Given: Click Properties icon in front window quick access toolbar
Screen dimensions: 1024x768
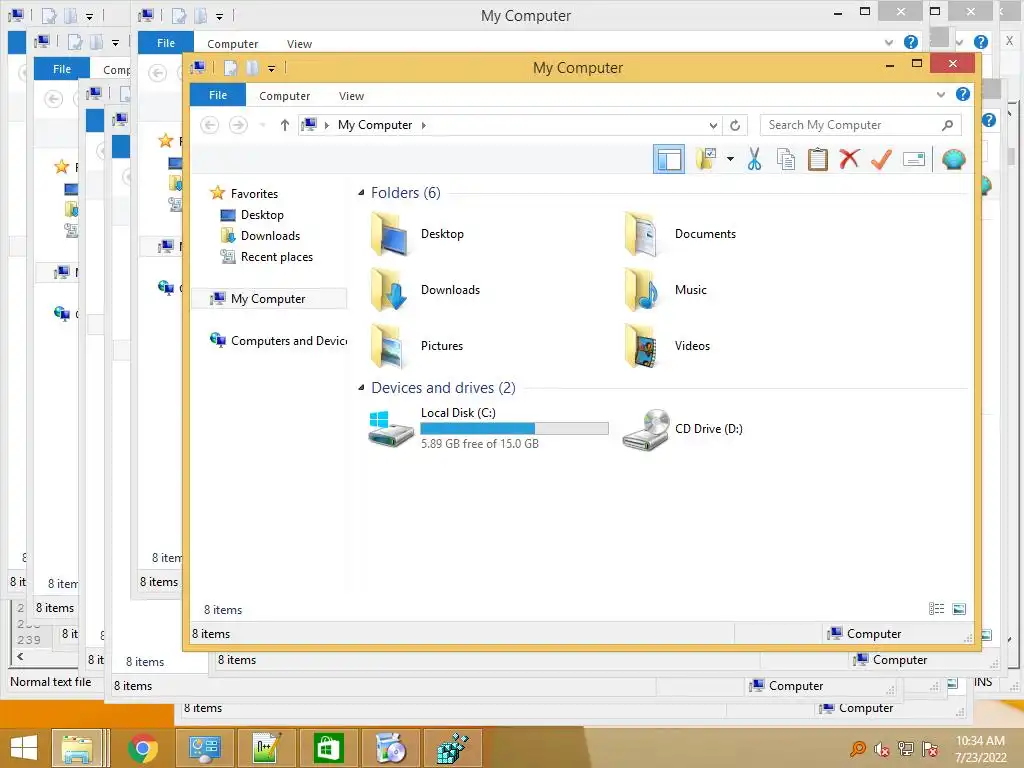Looking at the screenshot, I should (x=231, y=67).
